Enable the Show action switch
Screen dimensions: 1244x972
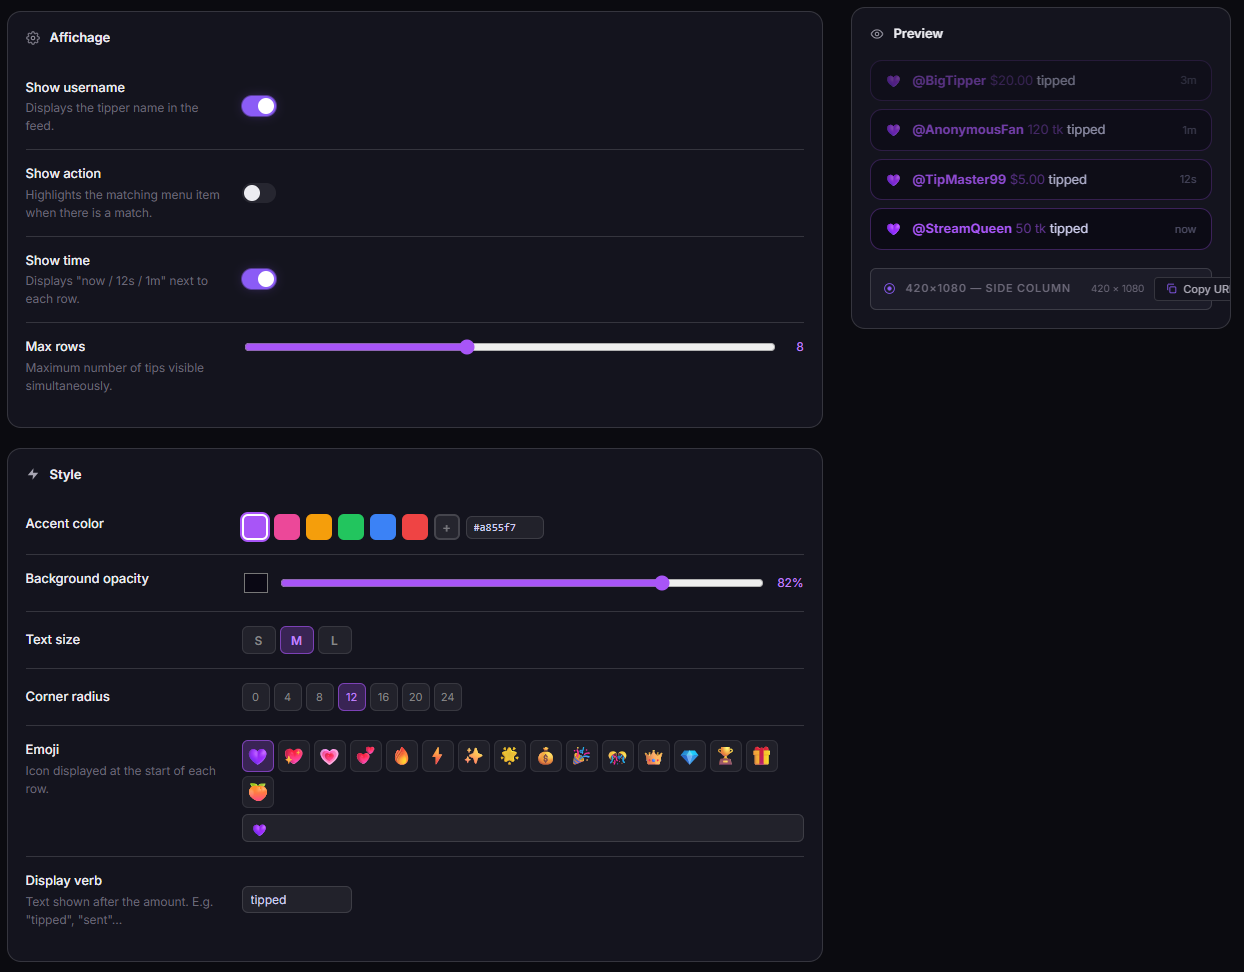click(259, 193)
